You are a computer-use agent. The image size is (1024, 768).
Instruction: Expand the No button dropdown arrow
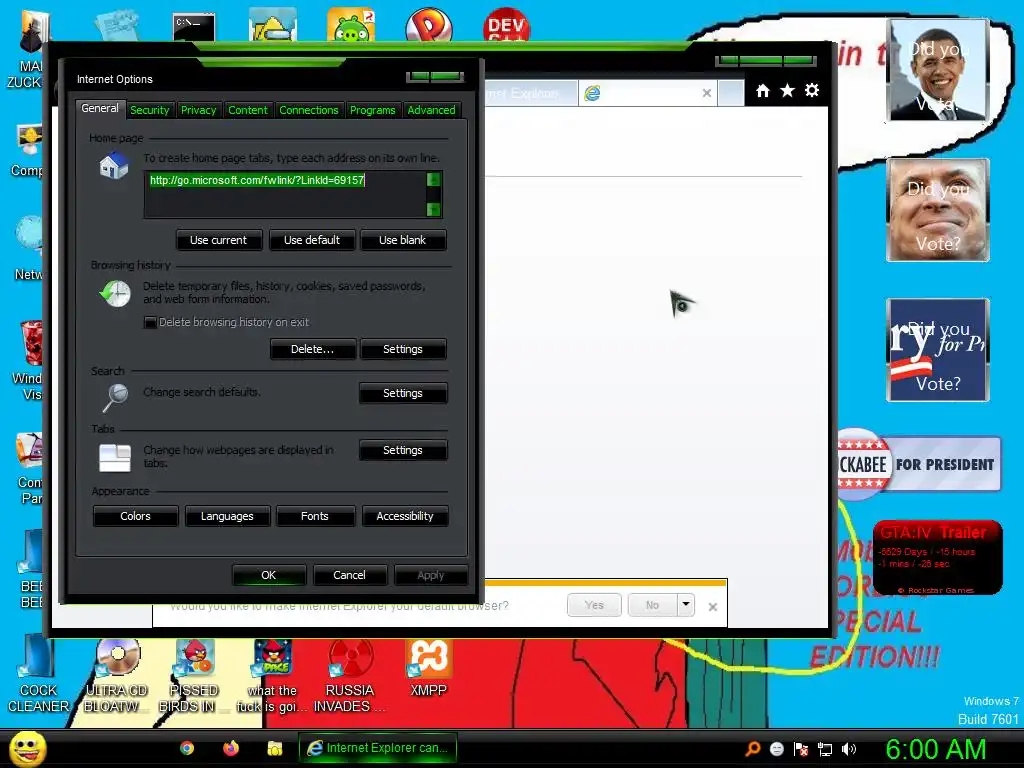686,605
